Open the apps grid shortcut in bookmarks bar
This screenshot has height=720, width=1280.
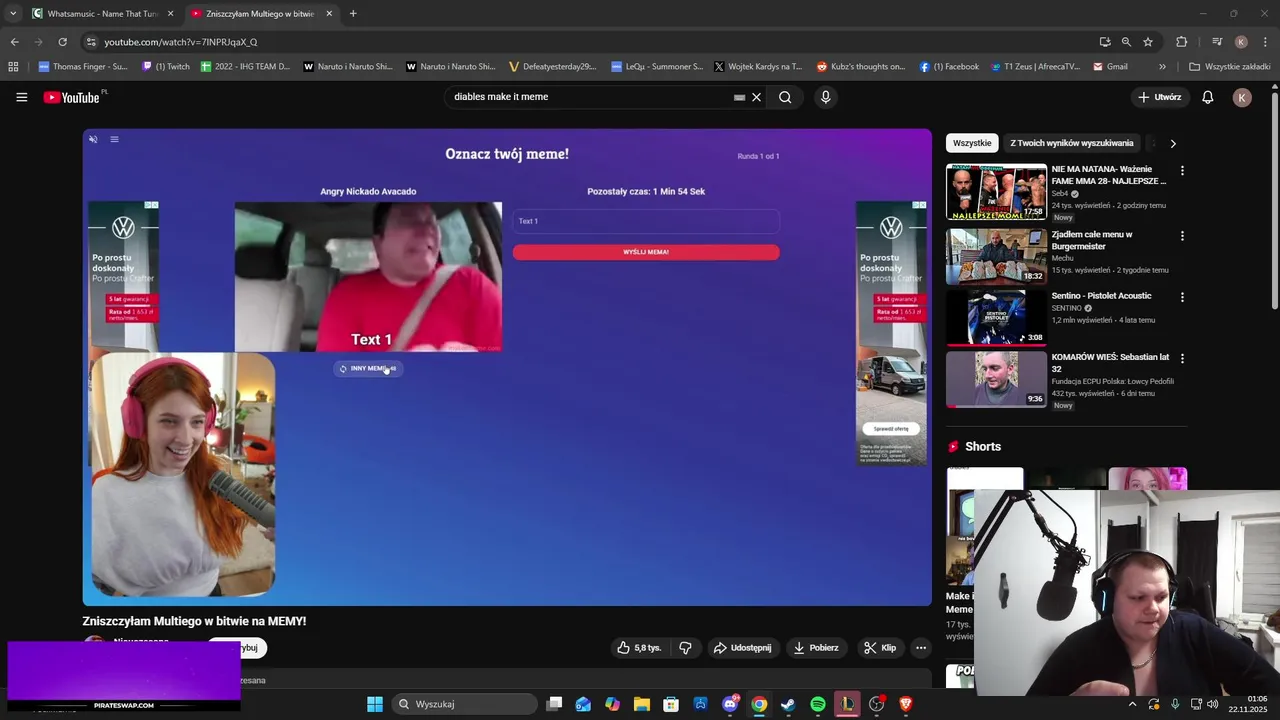pos(13,67)
